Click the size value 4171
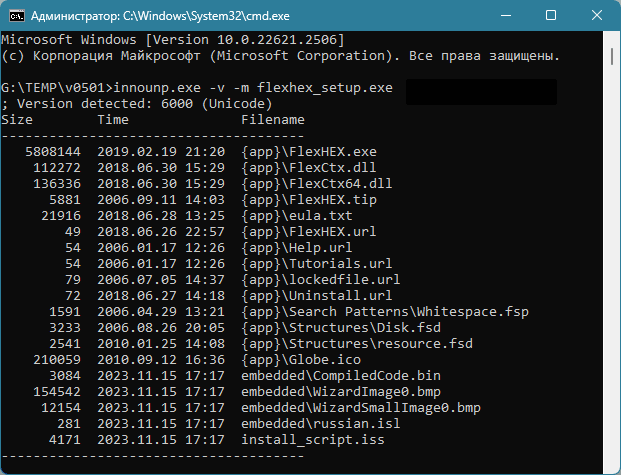 coord(65,440)
